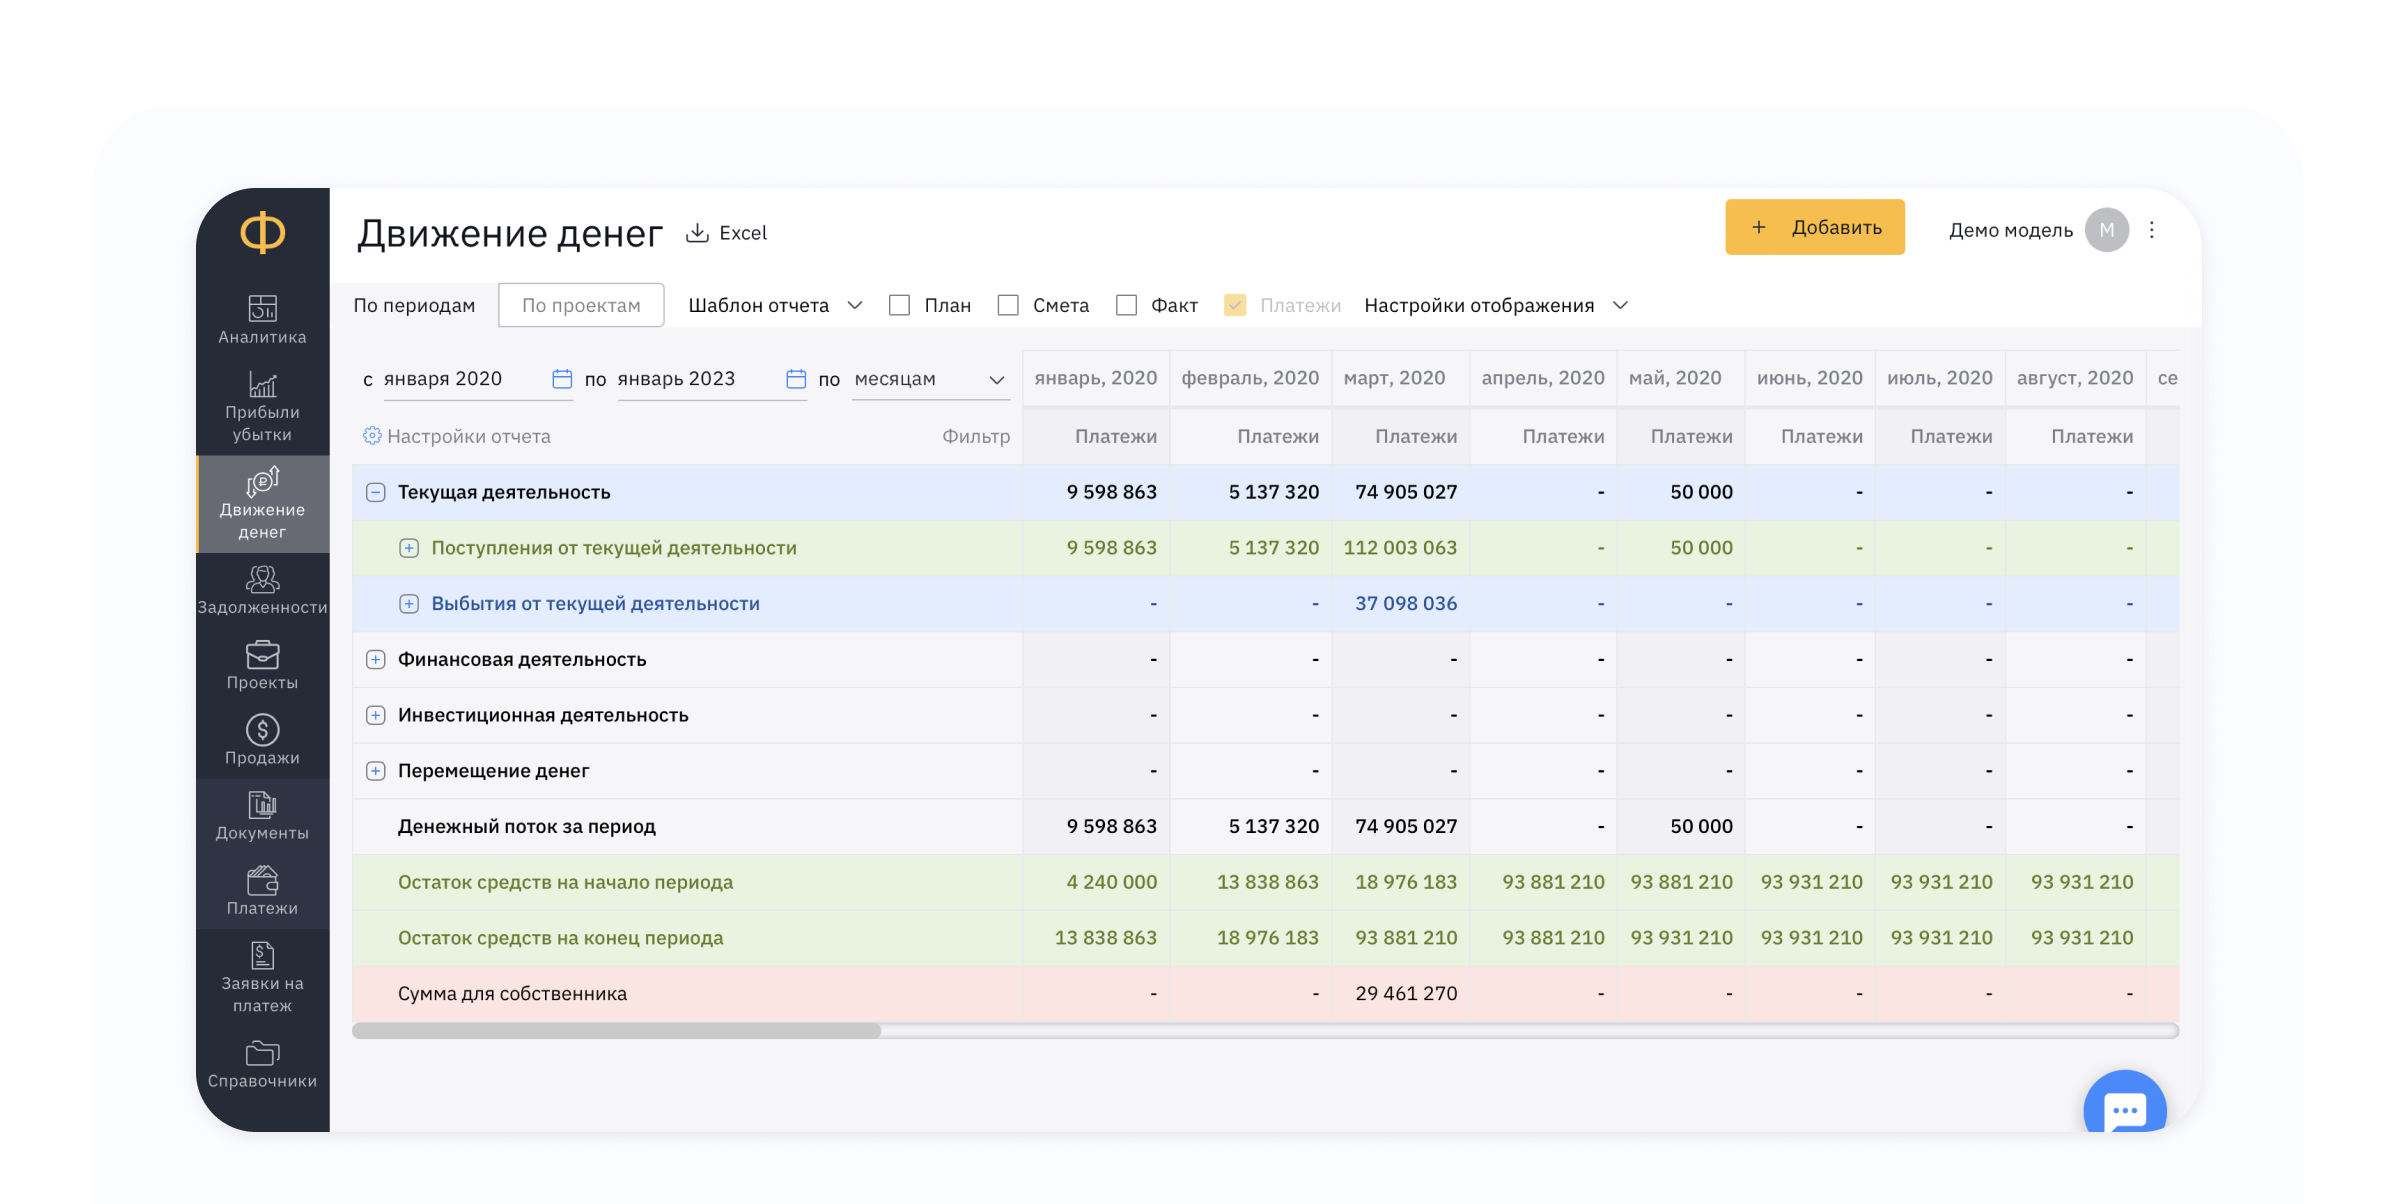Click the orange Ф logo icon
Image resolution: width=2400 pixels, height=1204 pixels.
coord(262,232)
